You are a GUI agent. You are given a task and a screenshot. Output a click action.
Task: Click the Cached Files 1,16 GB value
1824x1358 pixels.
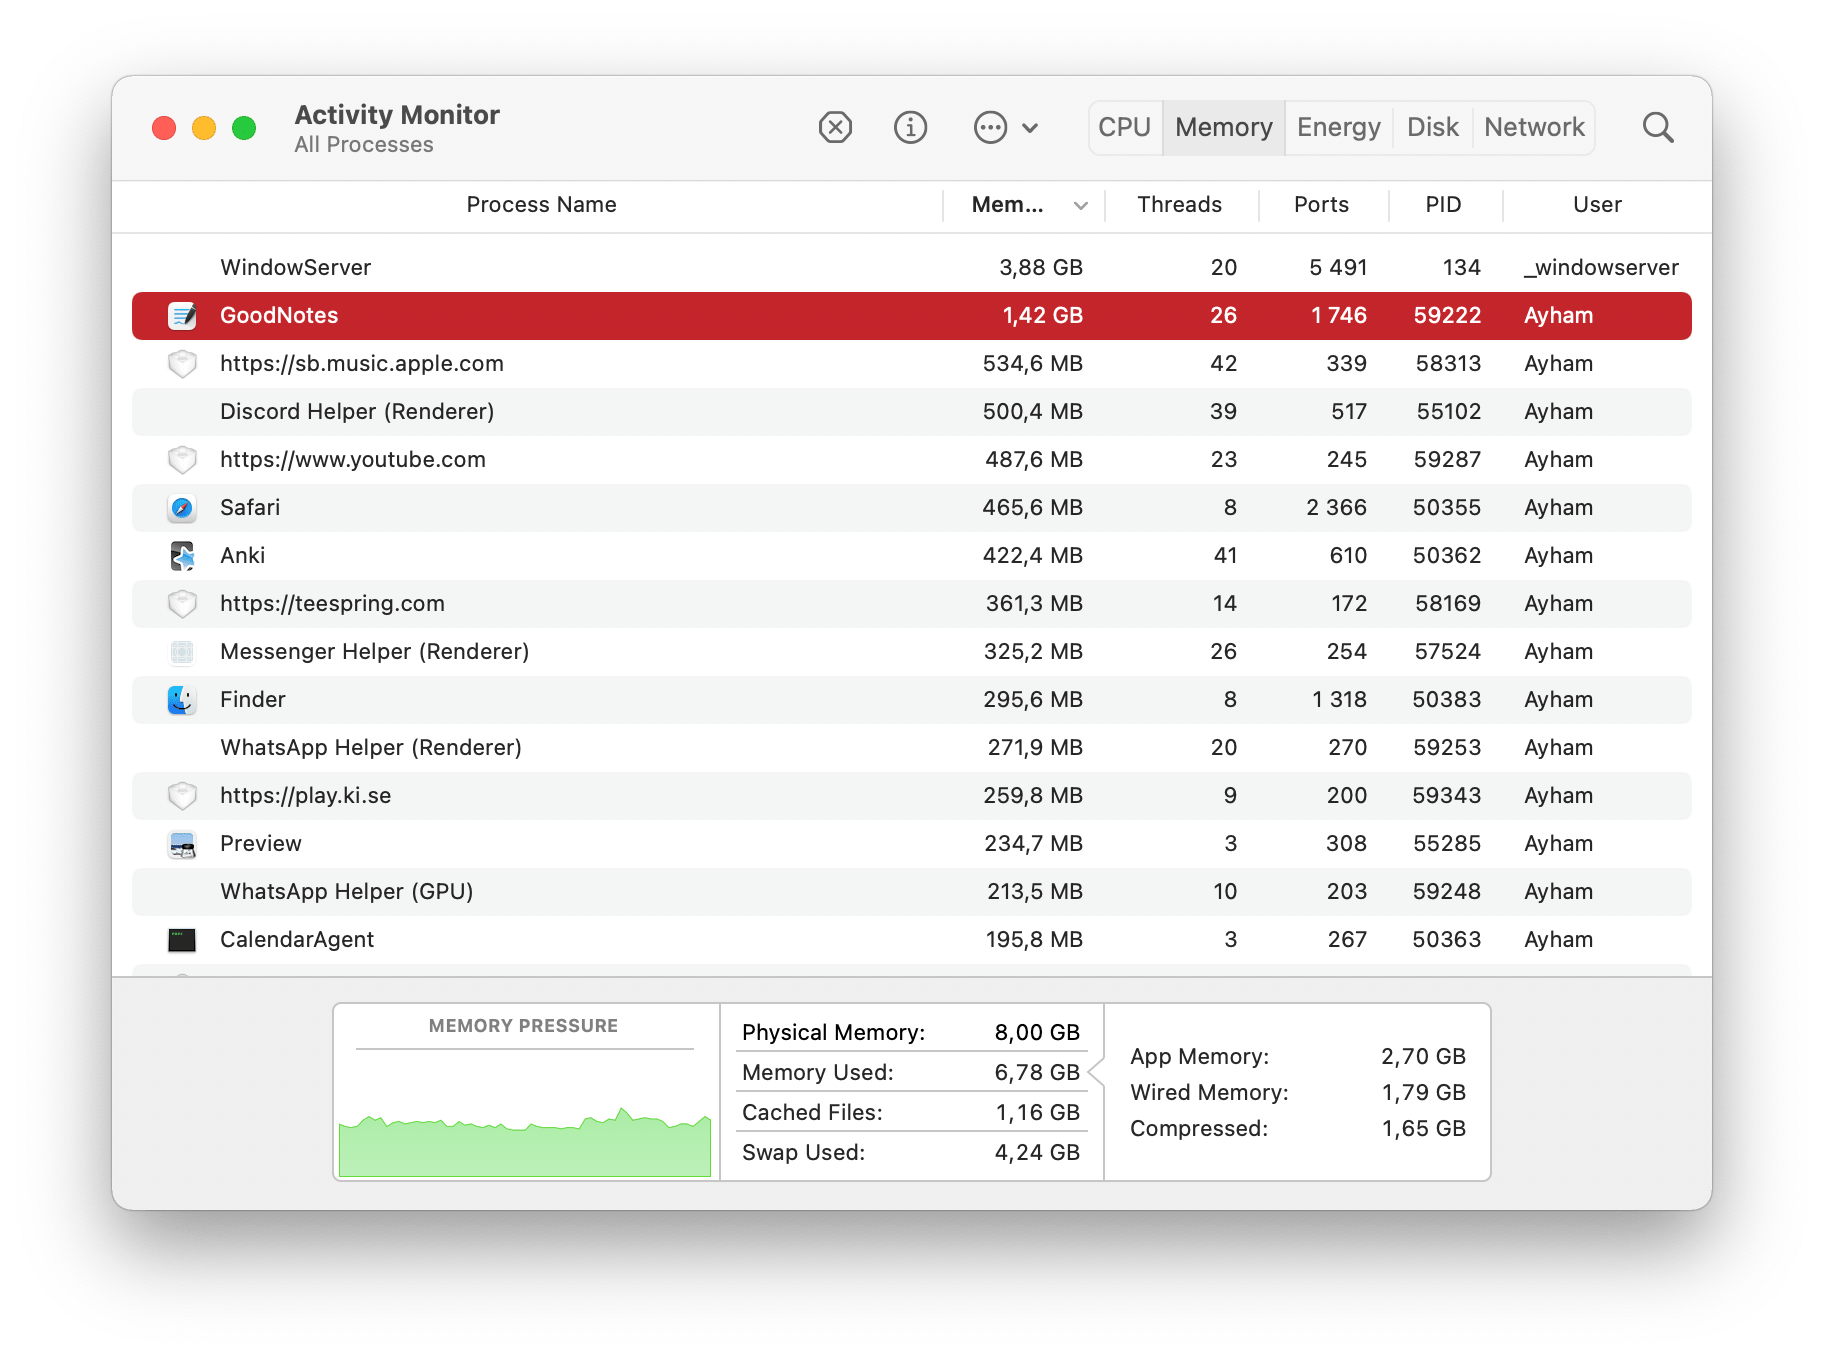(x=1037, y=1113)
